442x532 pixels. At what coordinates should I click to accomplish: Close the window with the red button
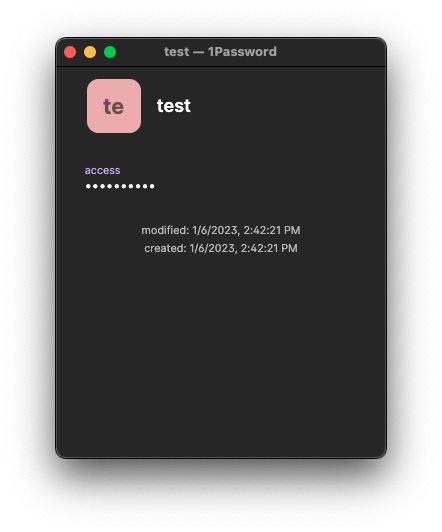coord(70,52)
